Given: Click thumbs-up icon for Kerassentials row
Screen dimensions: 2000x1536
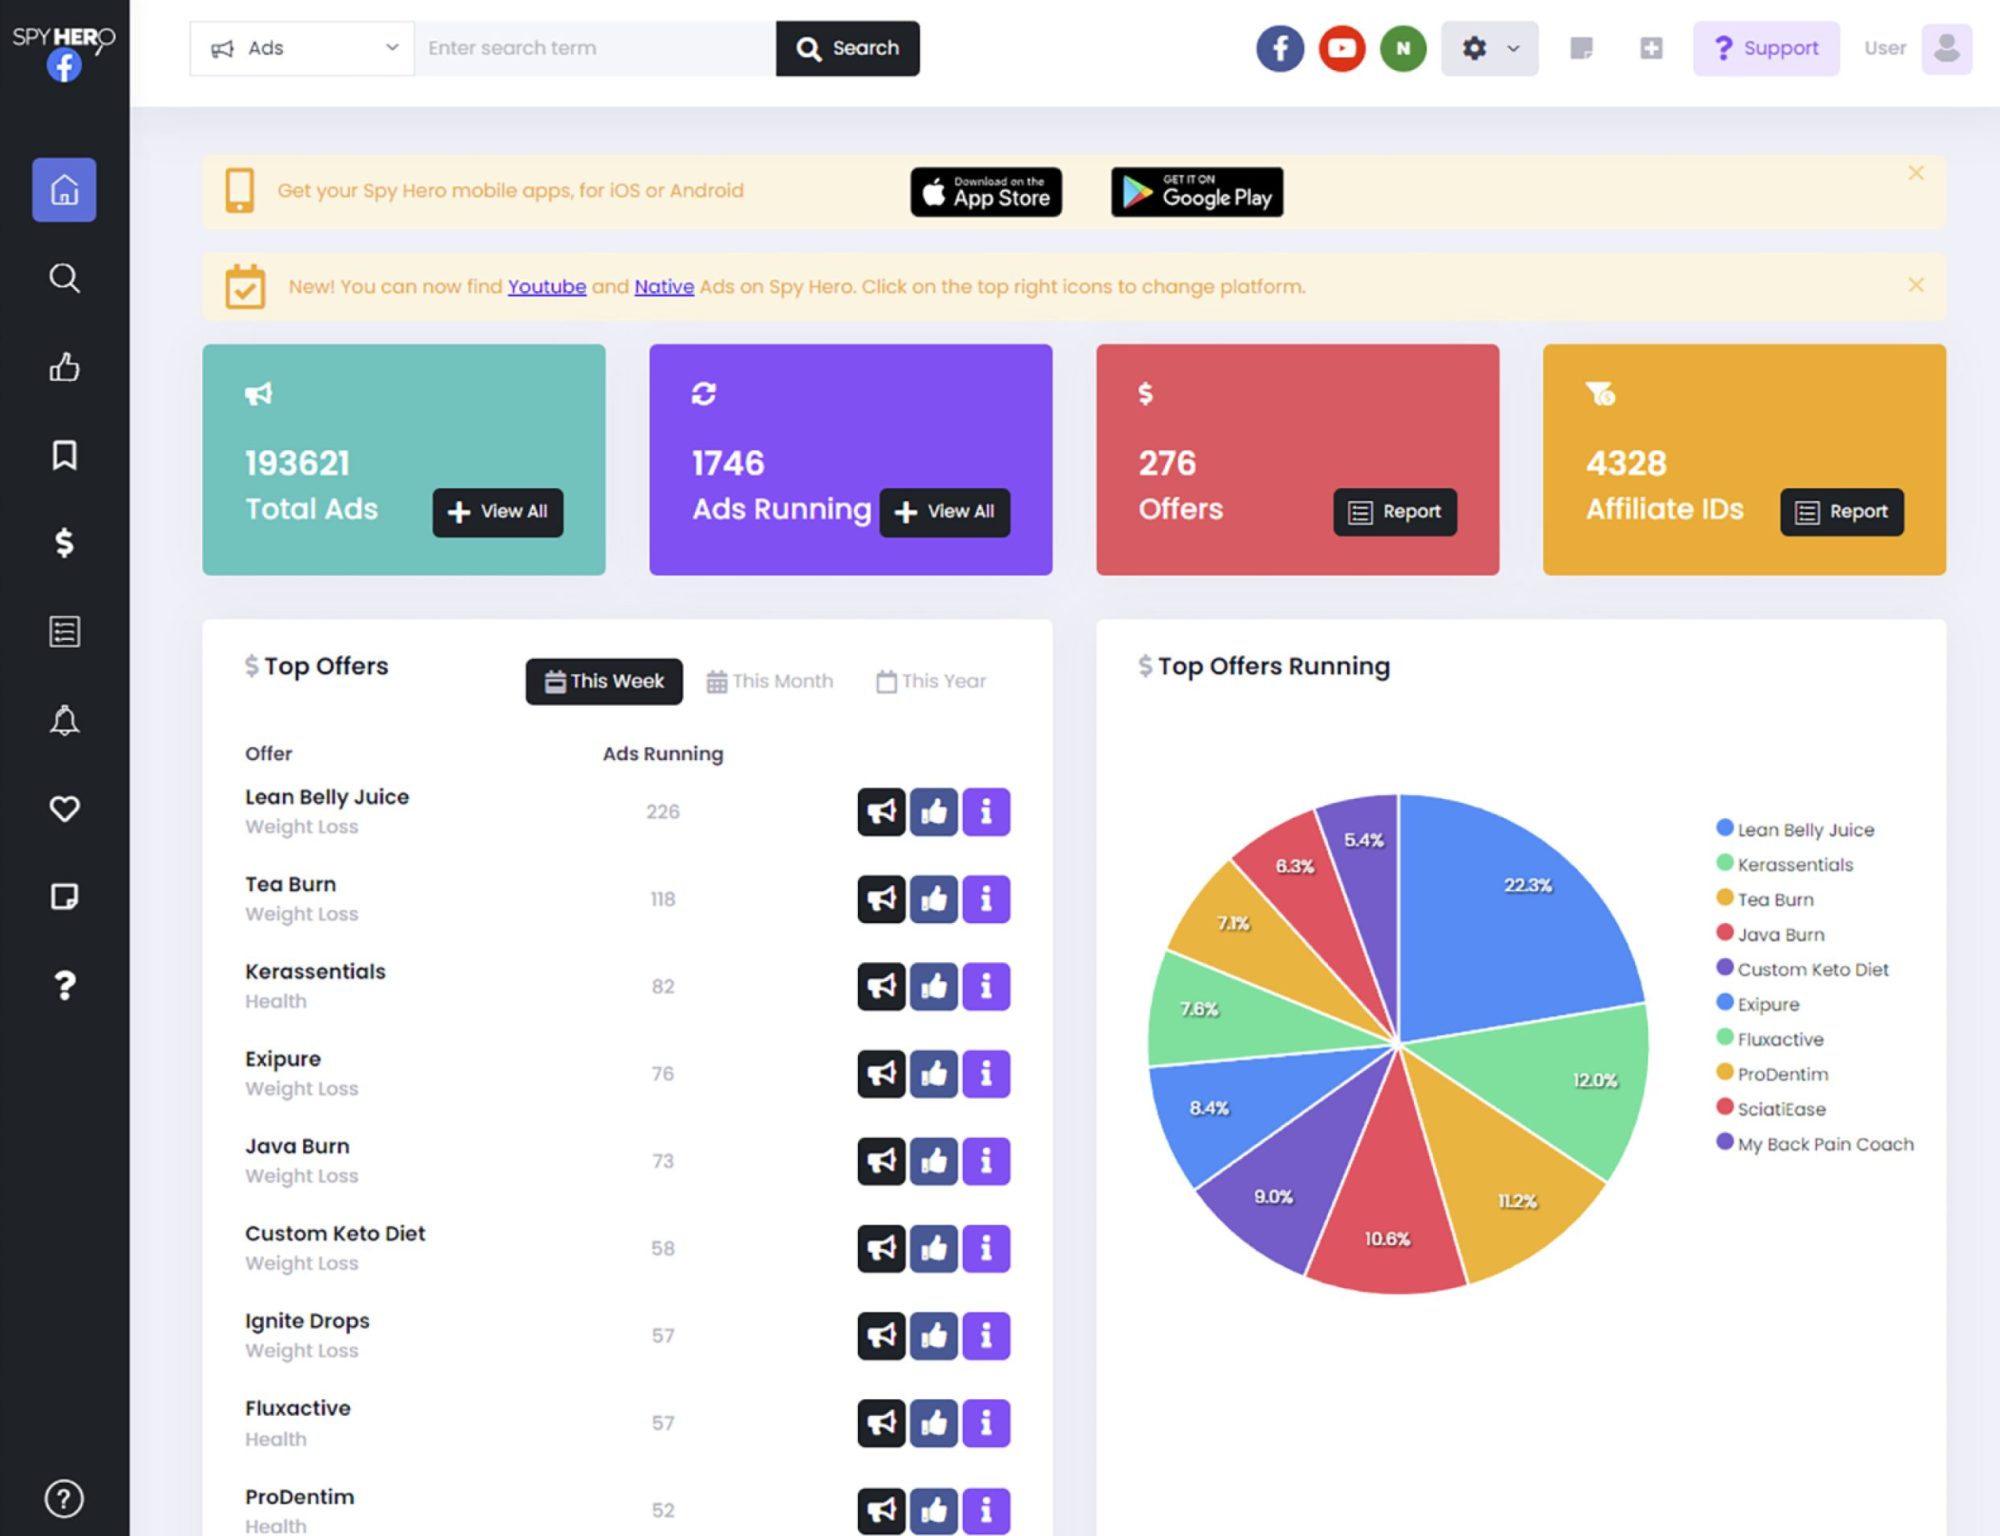Looking at the screenshot, I should 933,986.
